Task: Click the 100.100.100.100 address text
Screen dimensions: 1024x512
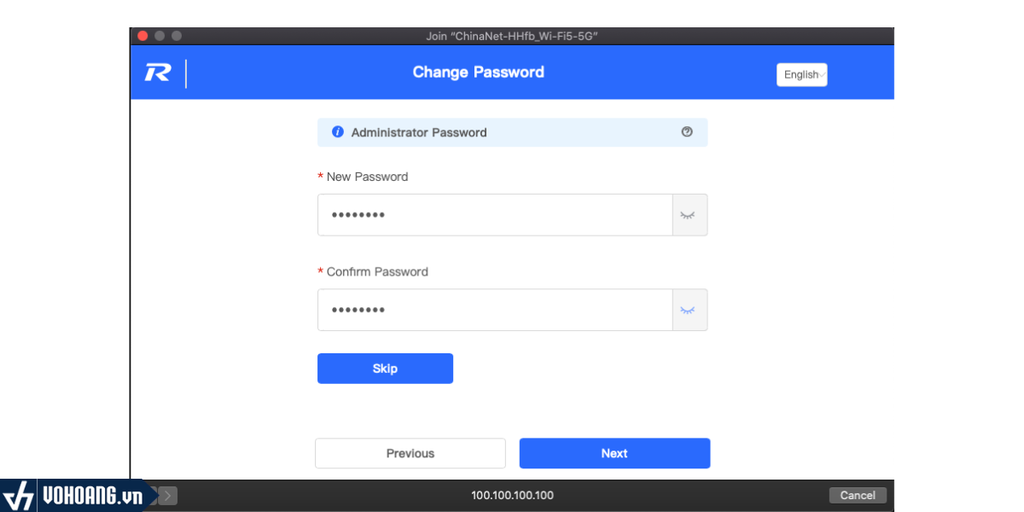Action: (x=512, y=495)
